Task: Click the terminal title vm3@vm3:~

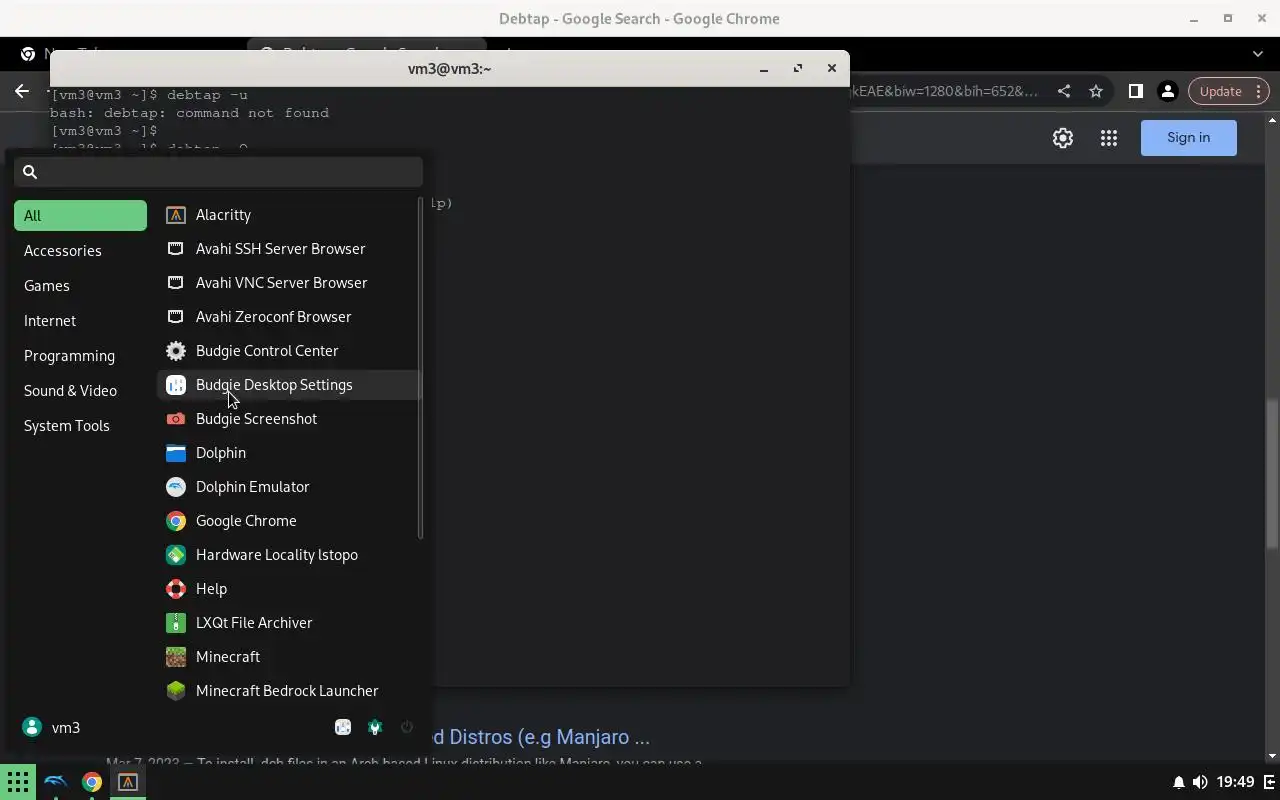Action: (x=449, y=69)
